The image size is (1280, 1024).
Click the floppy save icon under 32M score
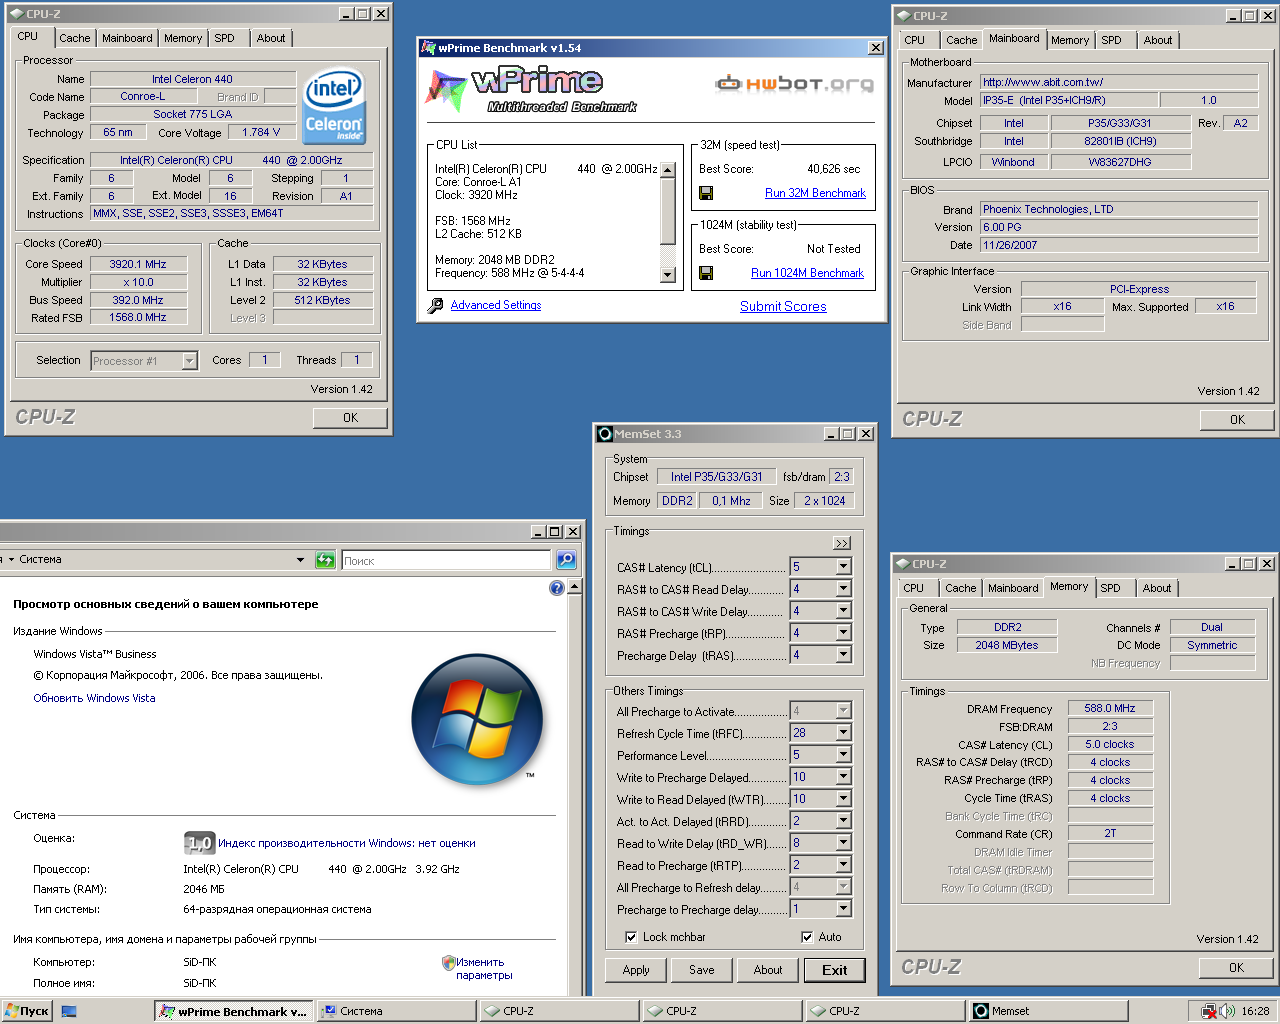pos(706,193)
